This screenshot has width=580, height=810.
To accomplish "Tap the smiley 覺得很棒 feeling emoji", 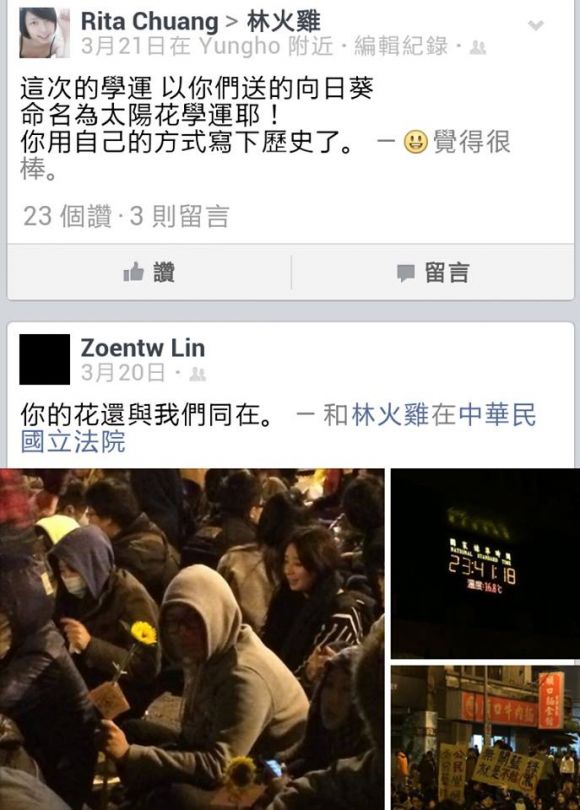I will (416, 142).
